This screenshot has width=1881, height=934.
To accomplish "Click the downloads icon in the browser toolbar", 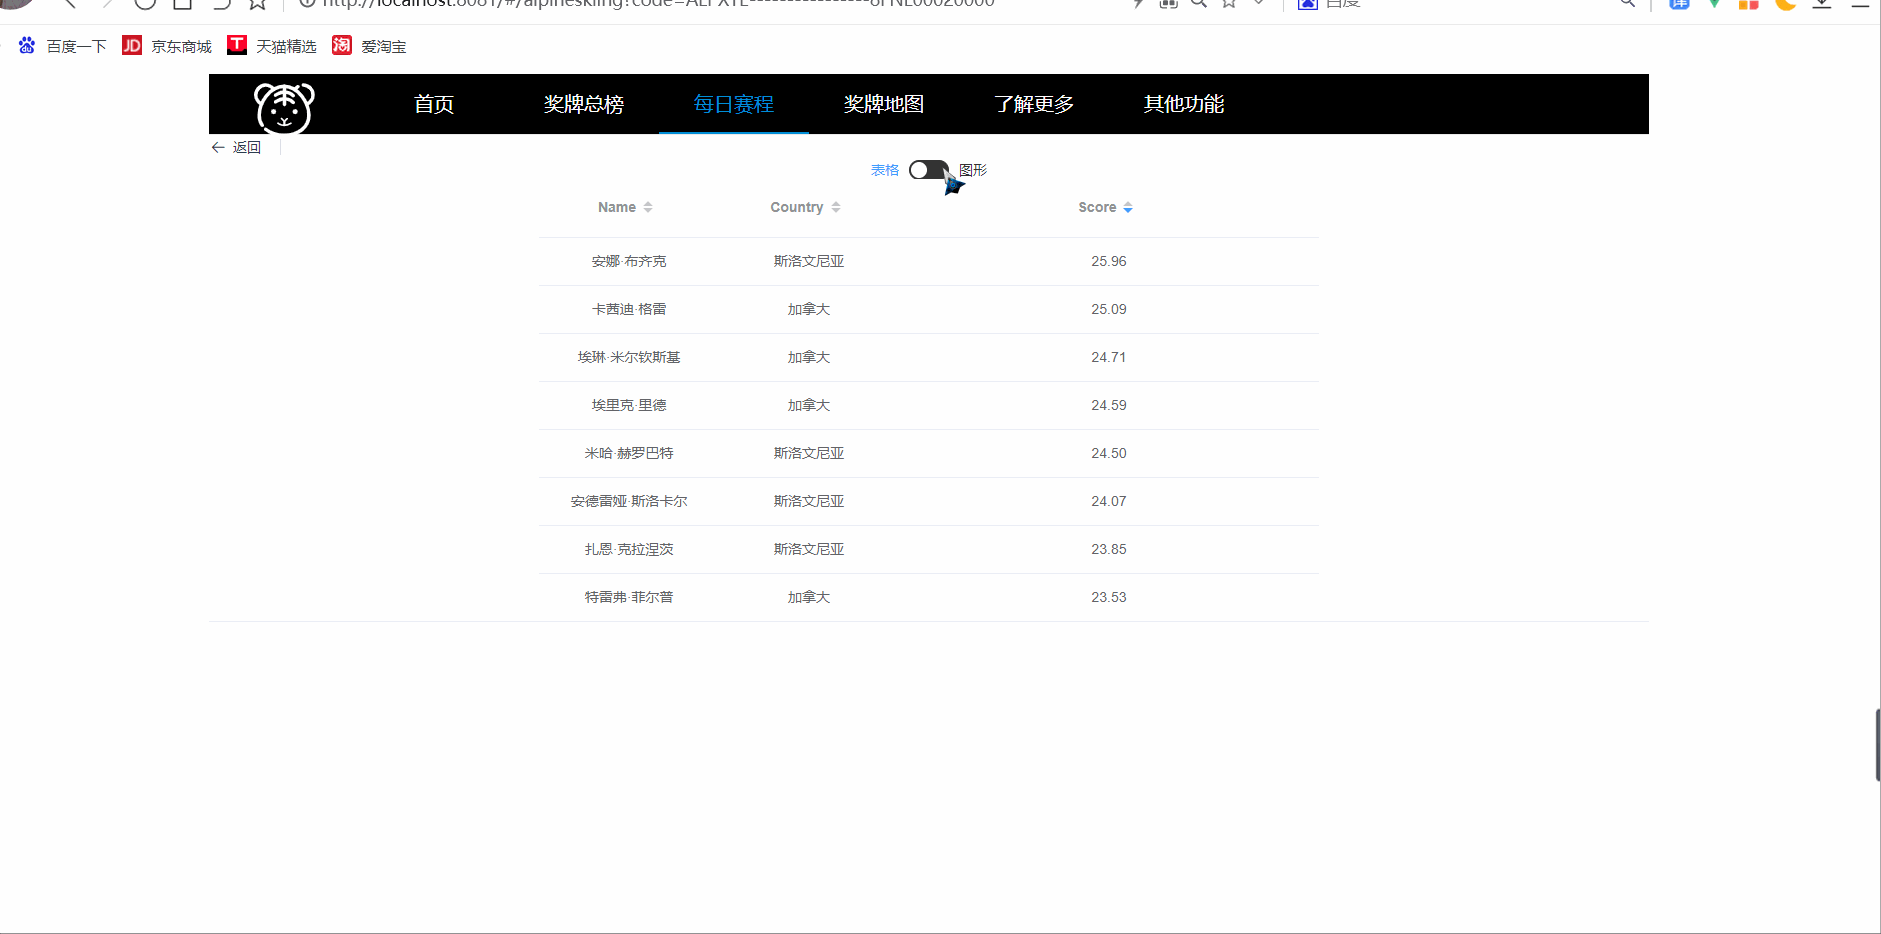I will click(1822, 5).
